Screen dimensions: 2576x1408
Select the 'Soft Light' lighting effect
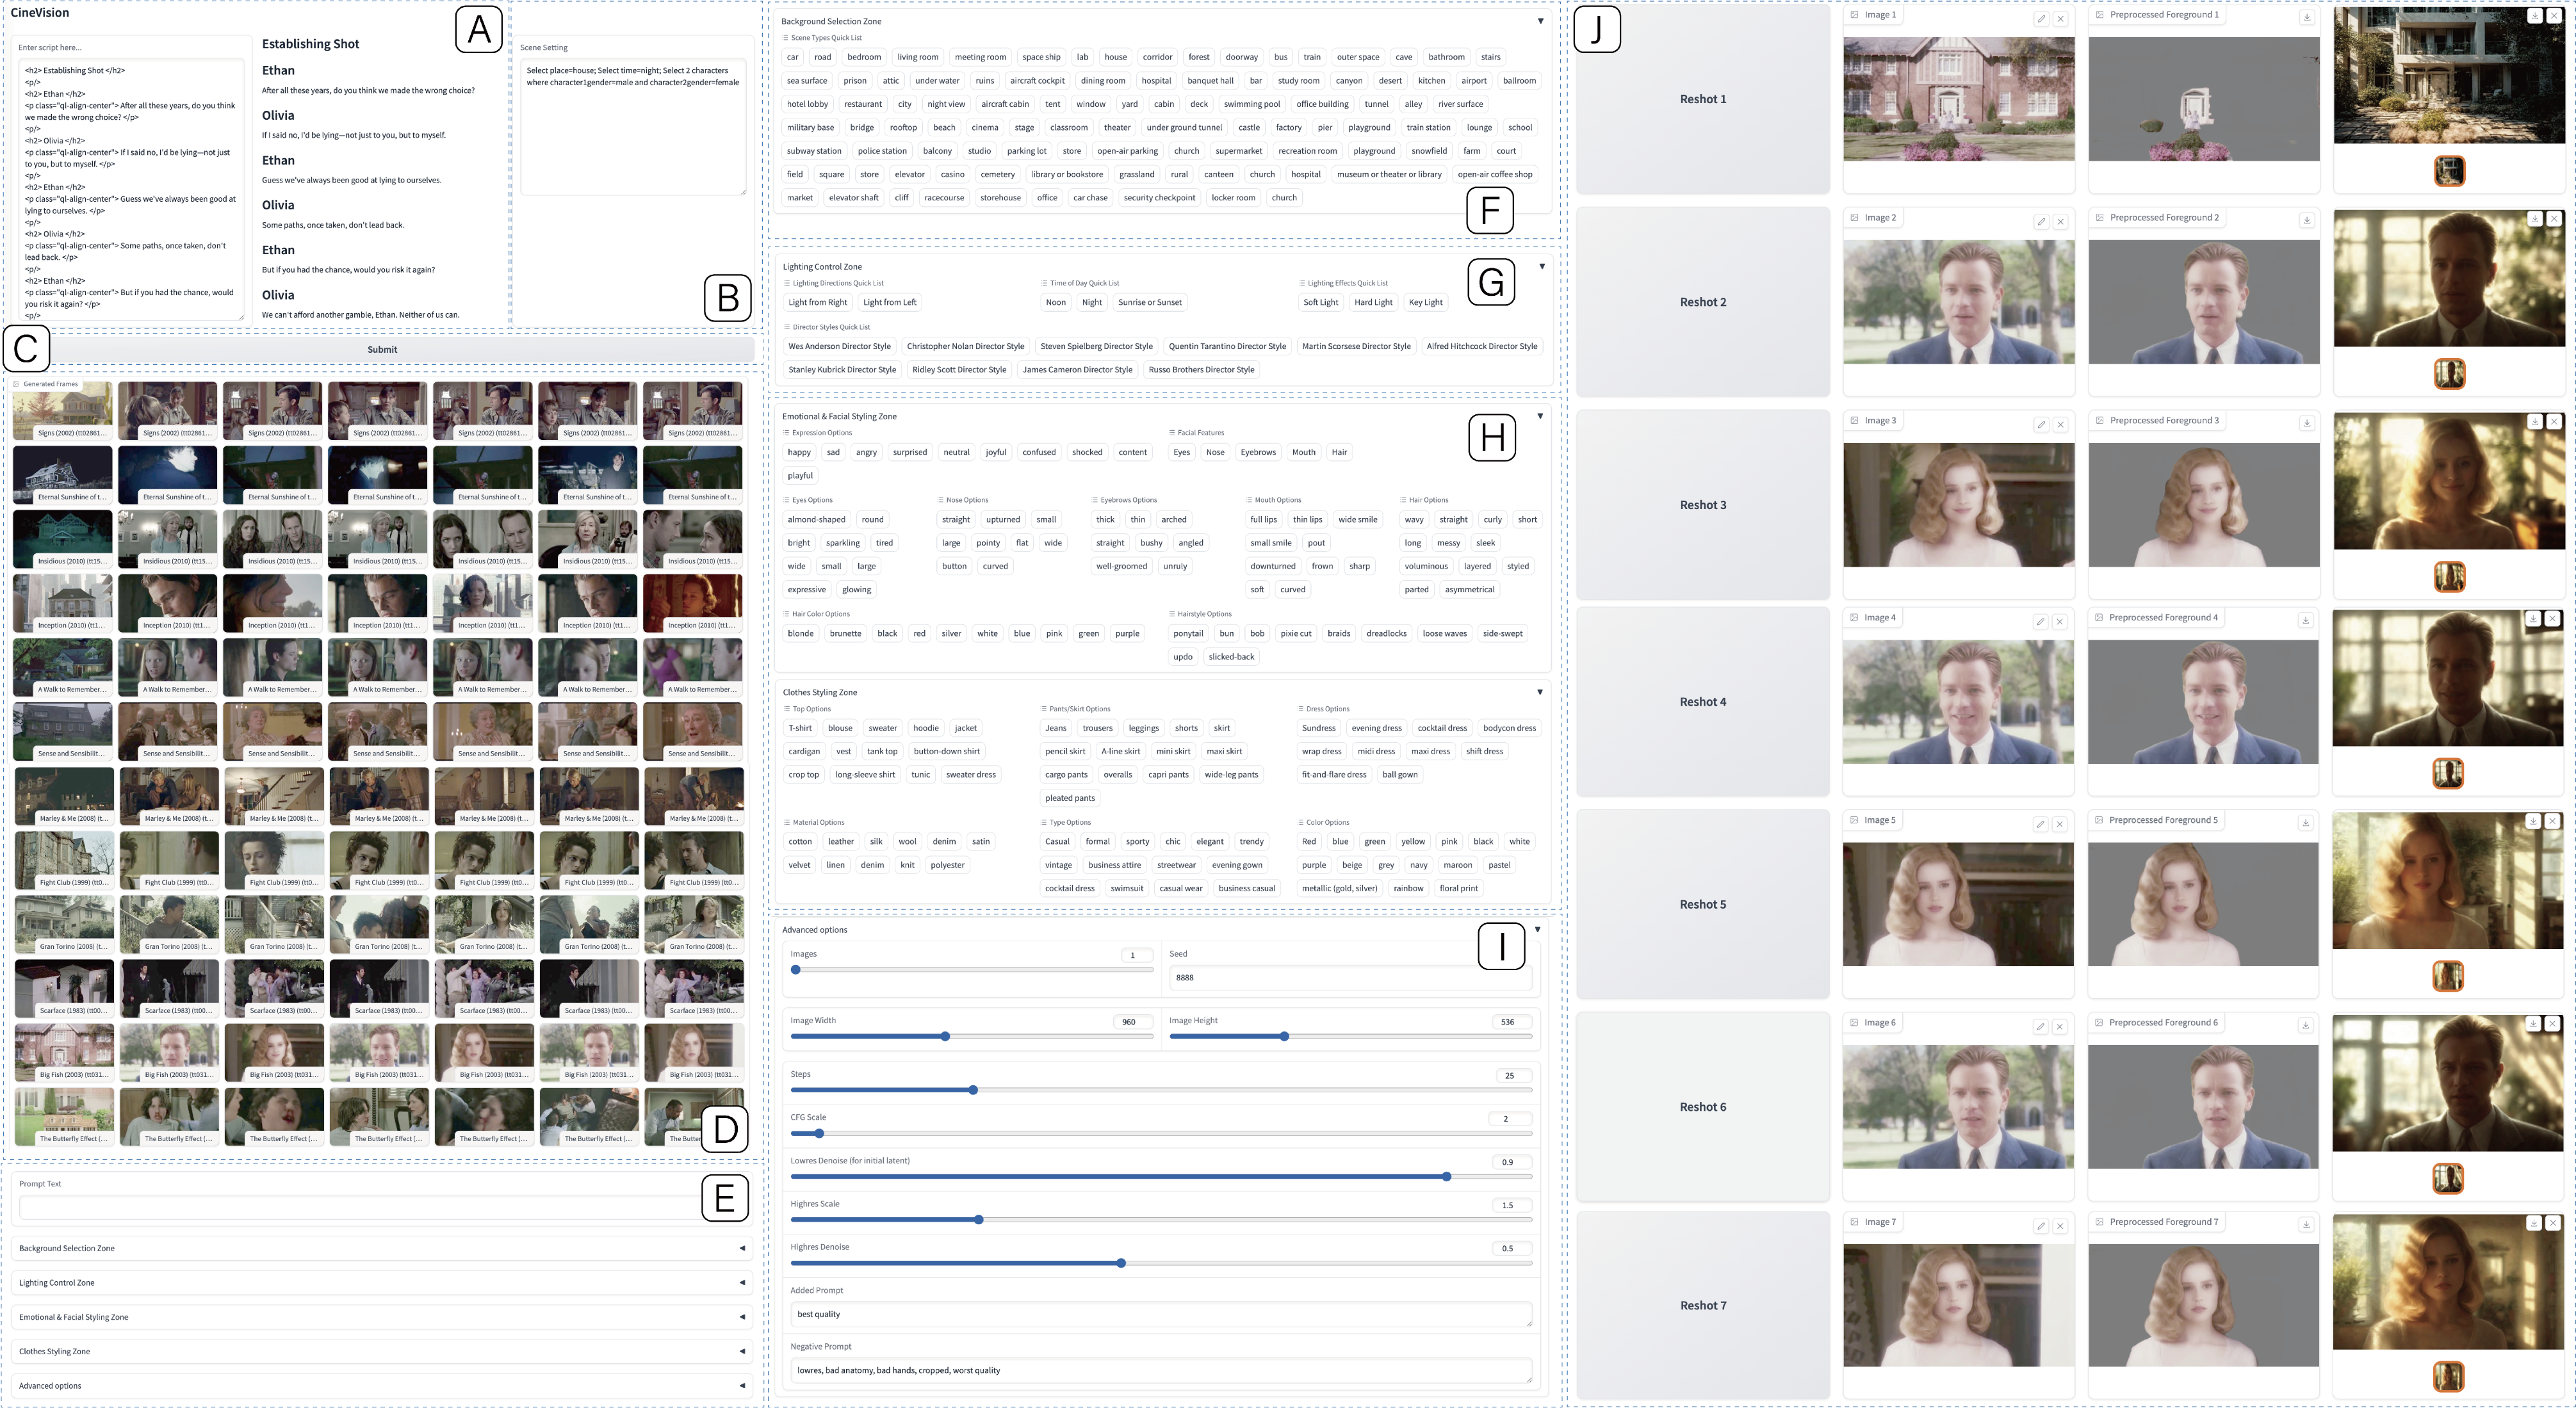(x=1320, y=302)
